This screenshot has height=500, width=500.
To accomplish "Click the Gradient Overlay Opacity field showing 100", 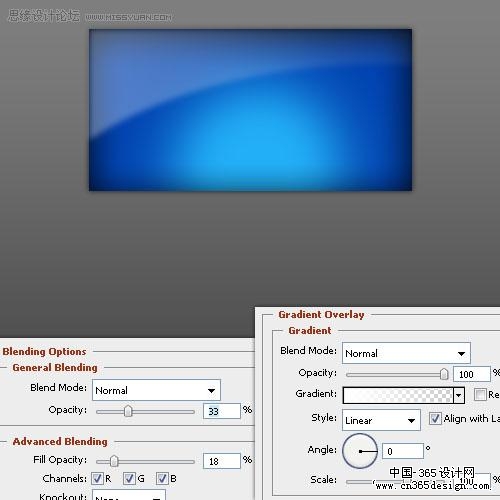I will tap(472, 374).
